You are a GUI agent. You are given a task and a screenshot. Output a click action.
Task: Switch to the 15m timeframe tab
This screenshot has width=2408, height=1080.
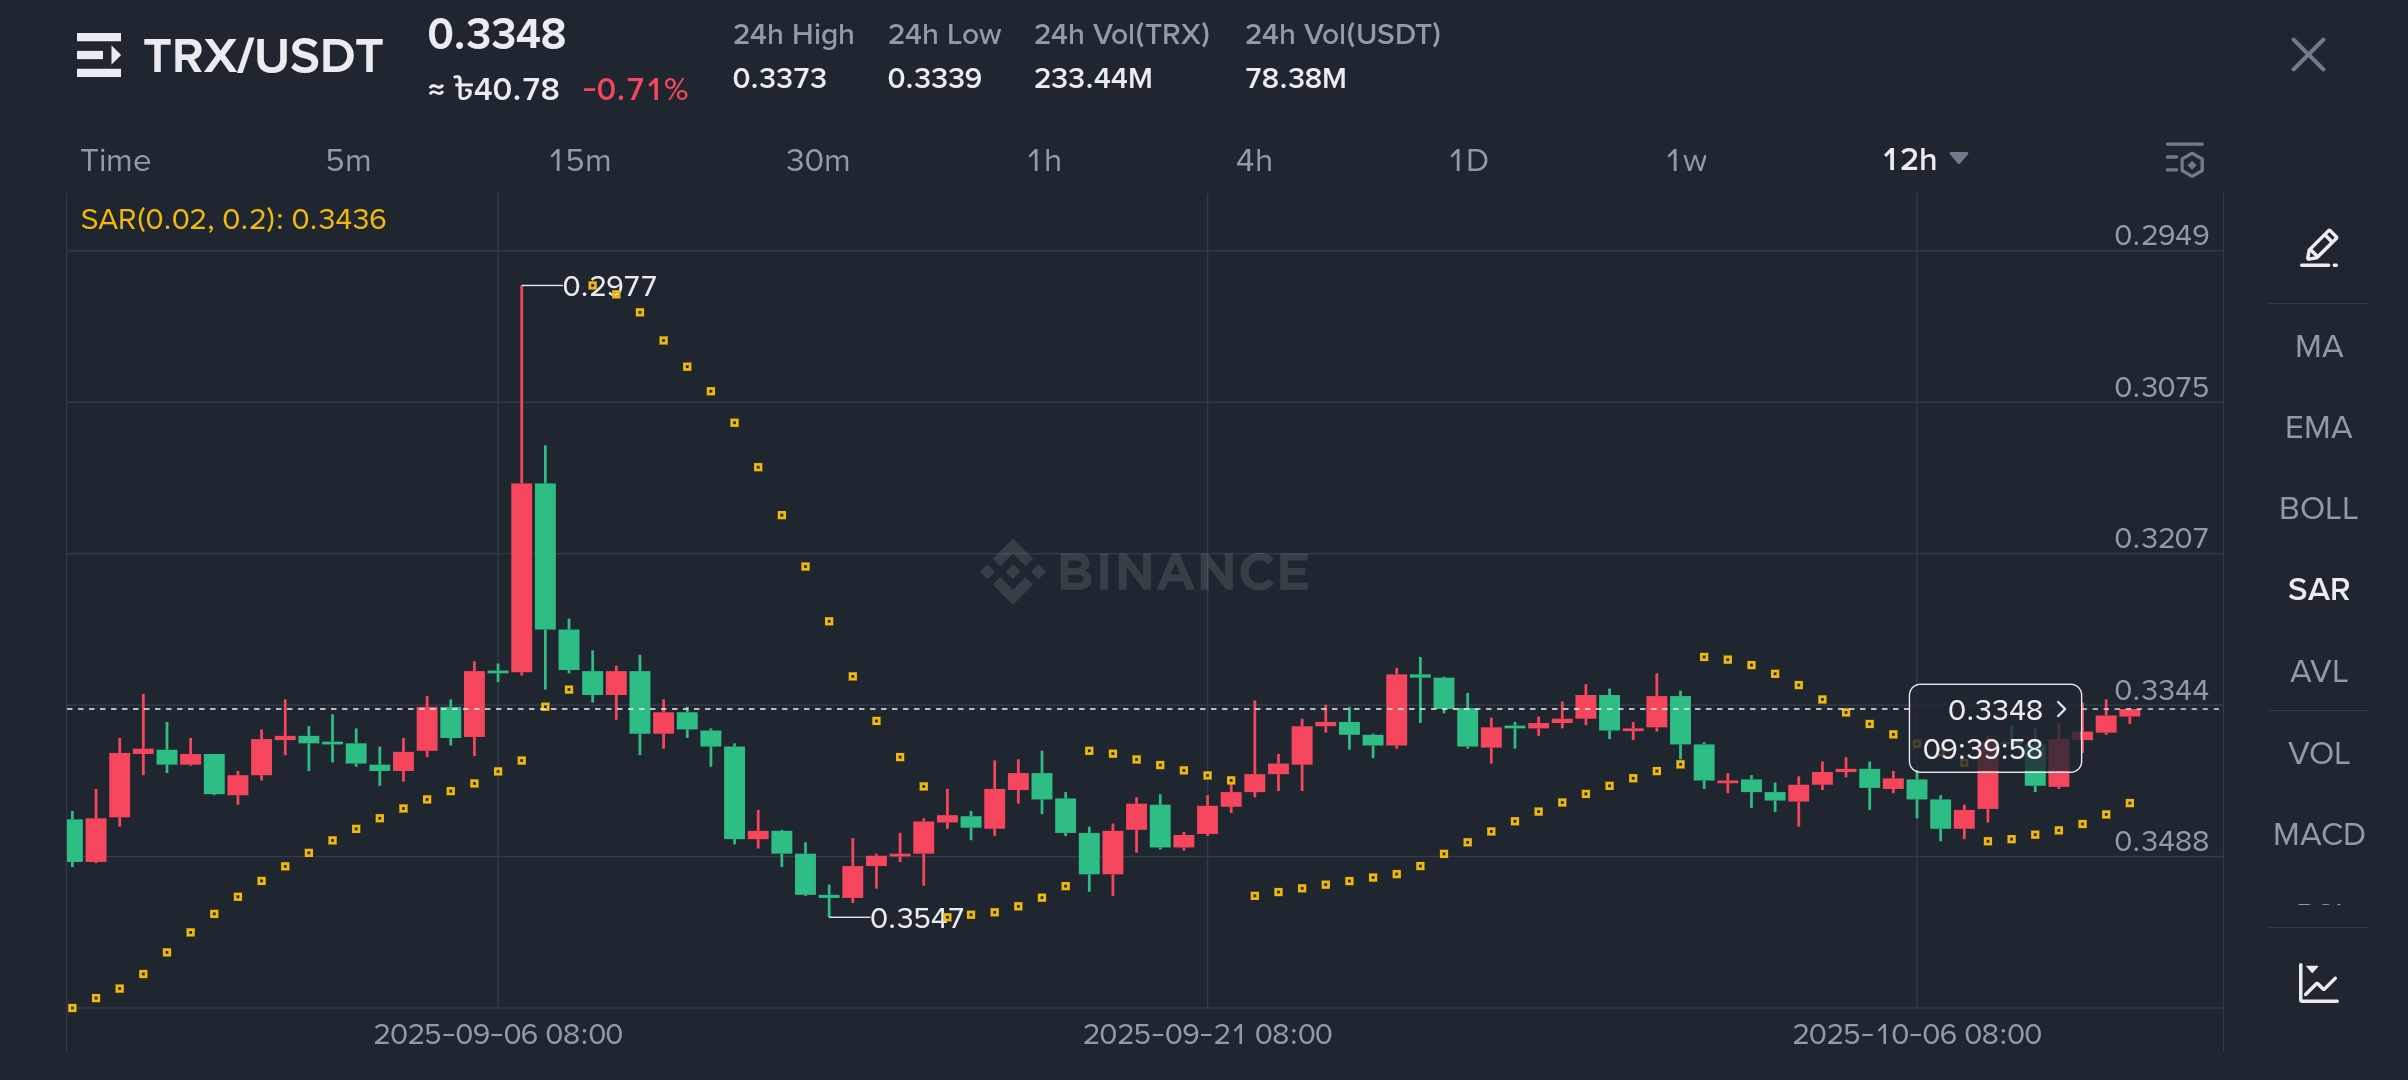tap(579, 160)
